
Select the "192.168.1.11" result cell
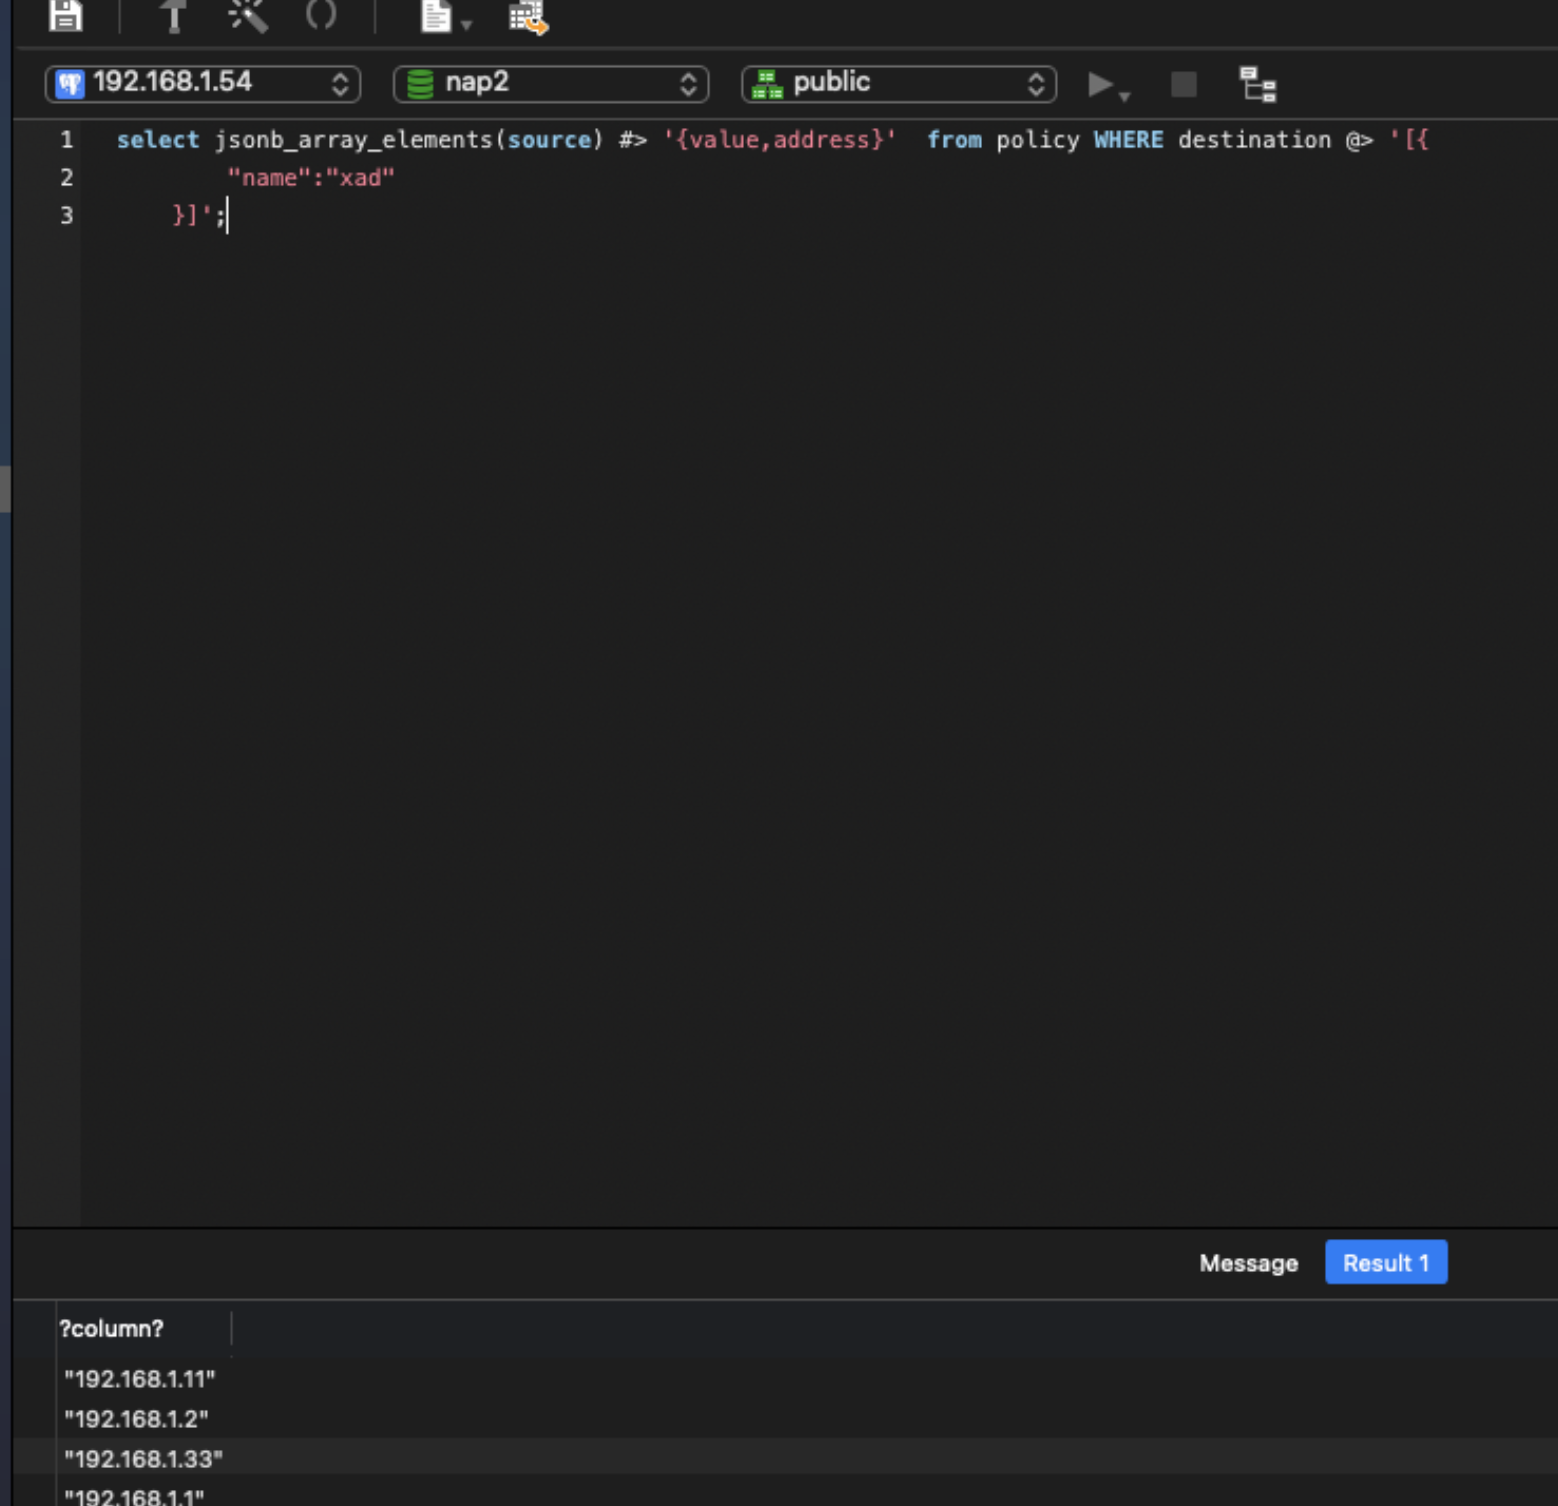(x=140, y=1379)
